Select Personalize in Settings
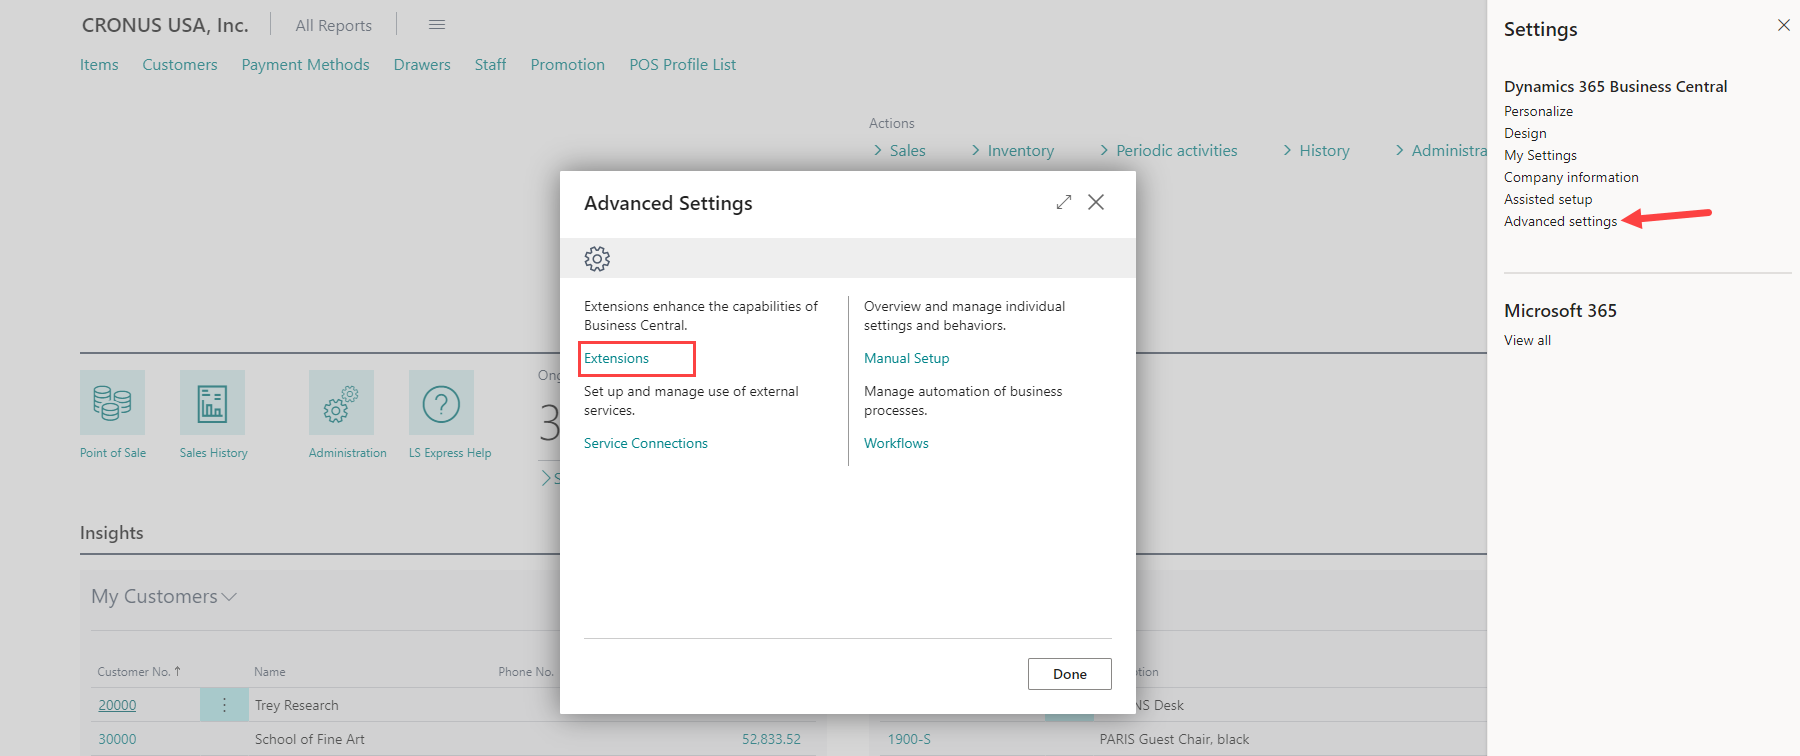This screenshot has height=756, width=1800. click(x=1539, y=111)
